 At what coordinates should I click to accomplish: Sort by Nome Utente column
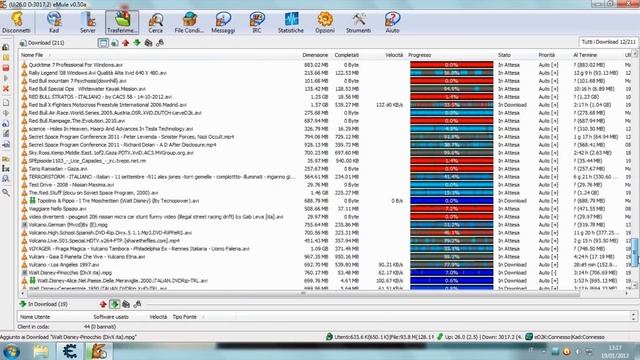[x=35, y=317]
